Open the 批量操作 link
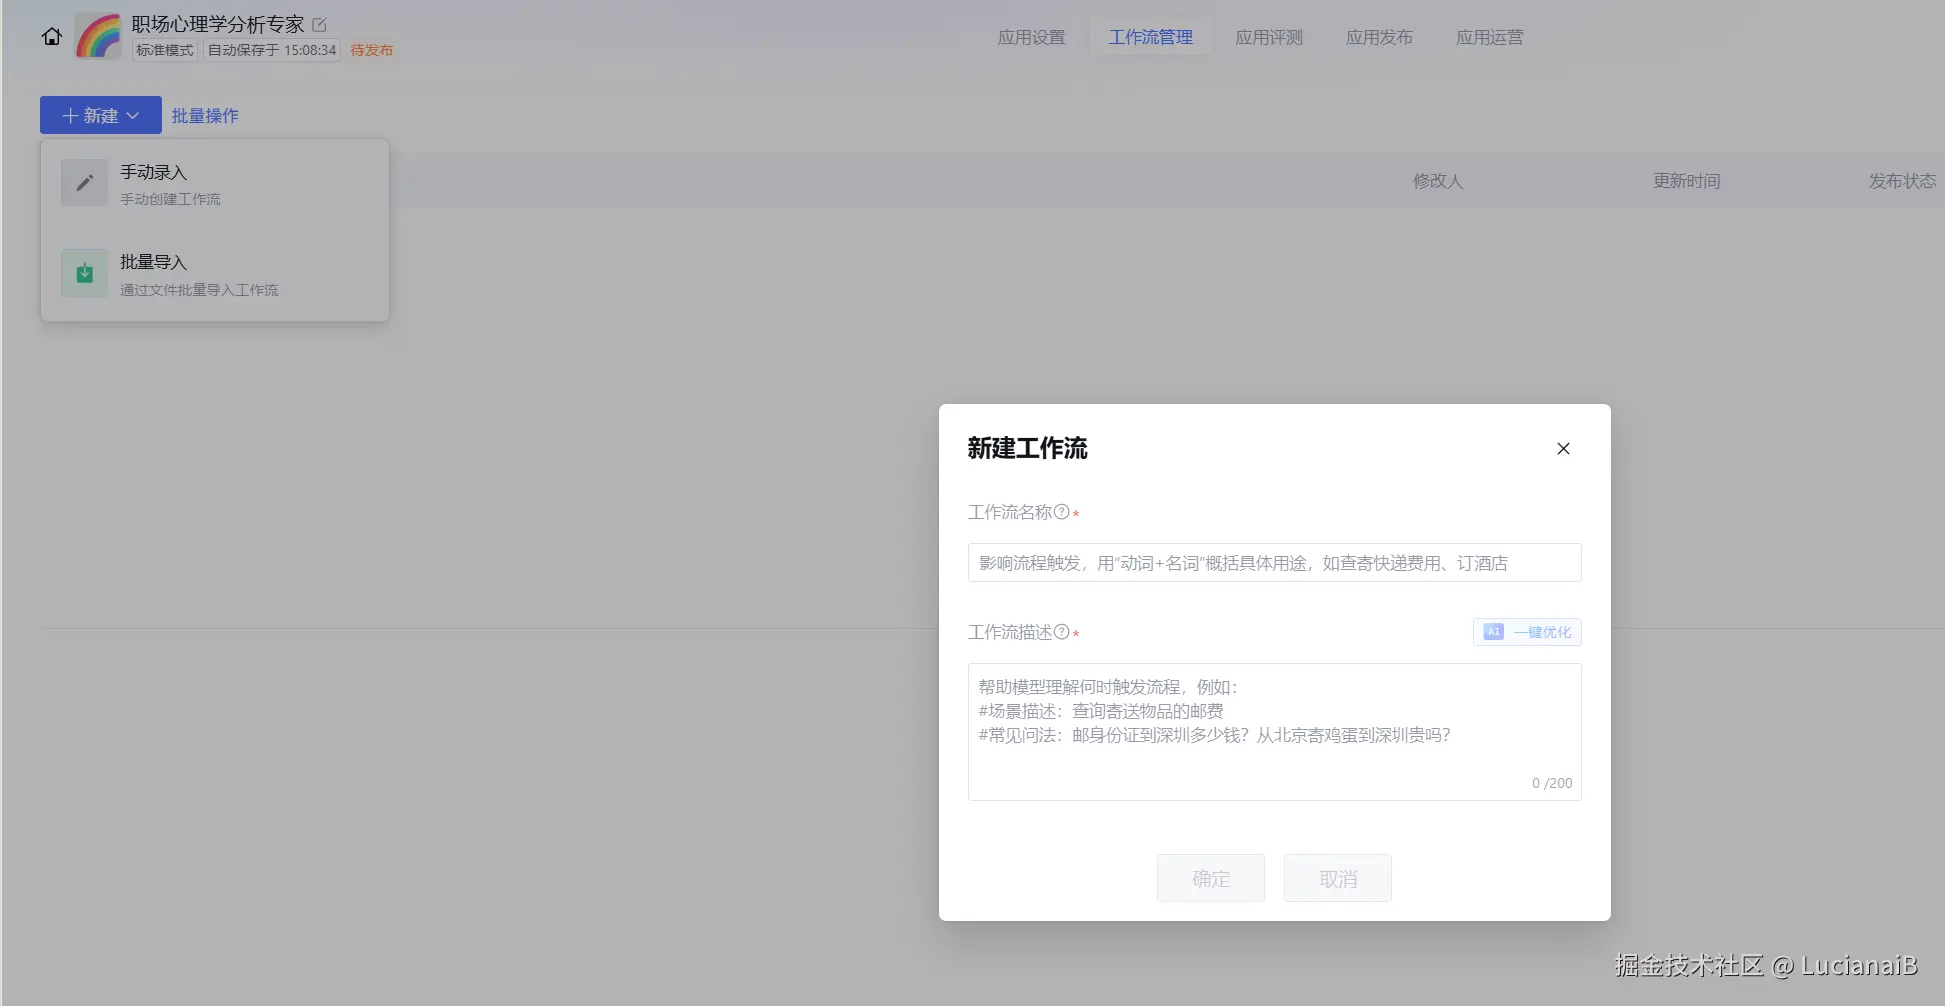The height and width of the screenshot is (1006, 1945). coord(205,115)
